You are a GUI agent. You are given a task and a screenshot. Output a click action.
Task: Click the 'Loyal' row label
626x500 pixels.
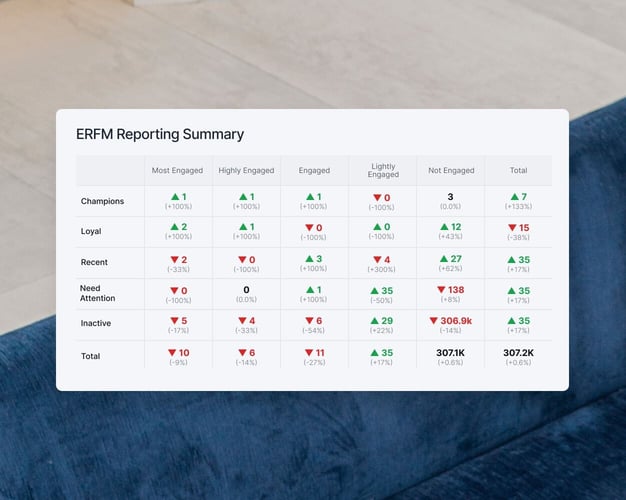click(x=91, y=231)
